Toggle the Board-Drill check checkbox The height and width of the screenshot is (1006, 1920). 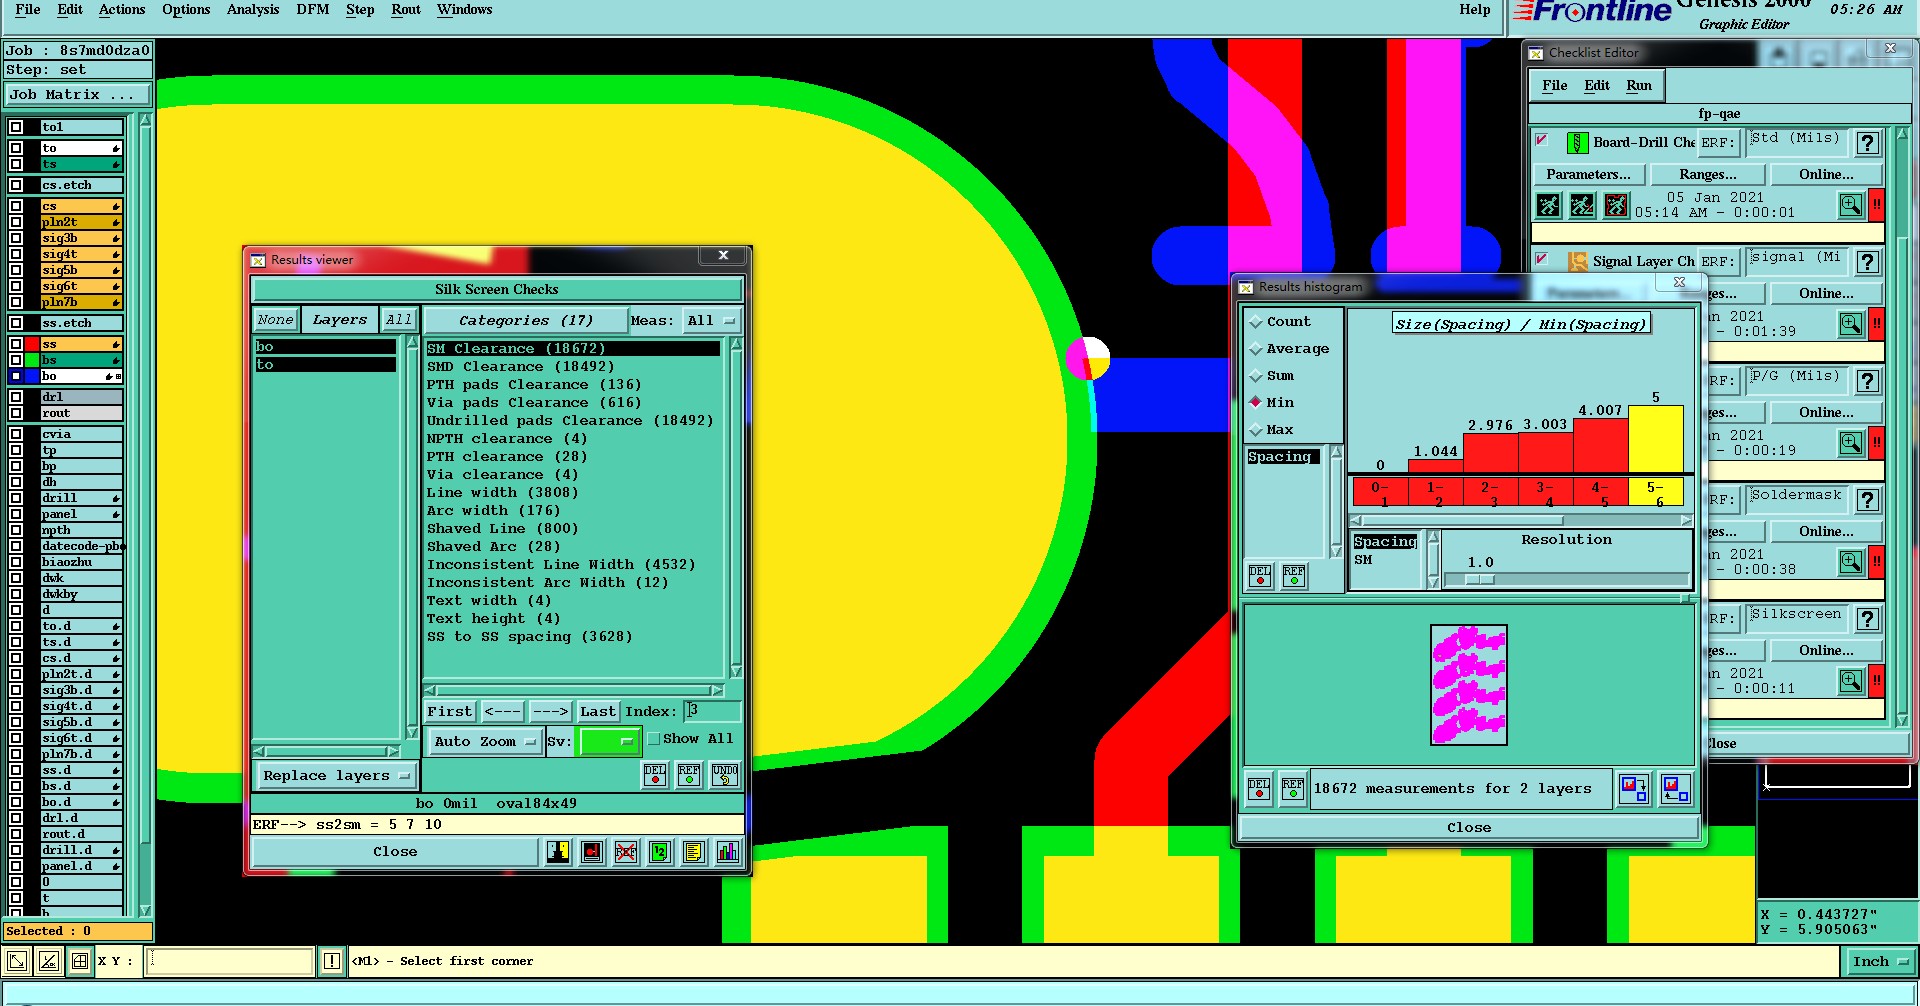[x=1542, y=140]
